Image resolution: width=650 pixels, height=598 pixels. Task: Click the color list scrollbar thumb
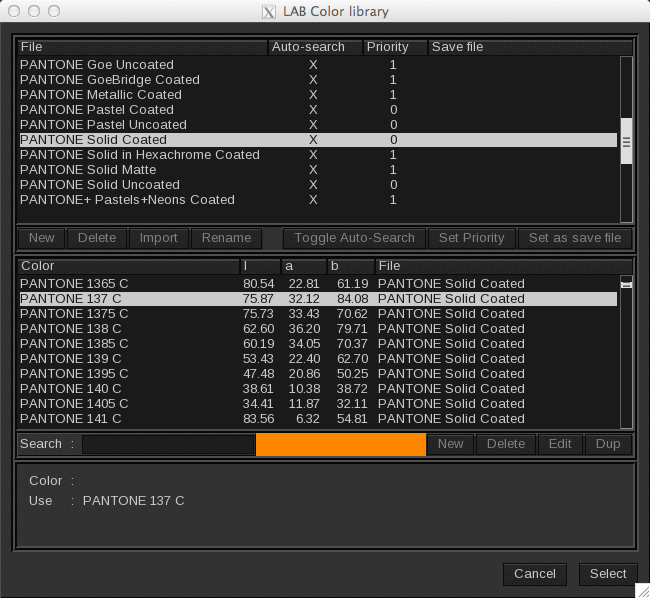pos(626,285)
